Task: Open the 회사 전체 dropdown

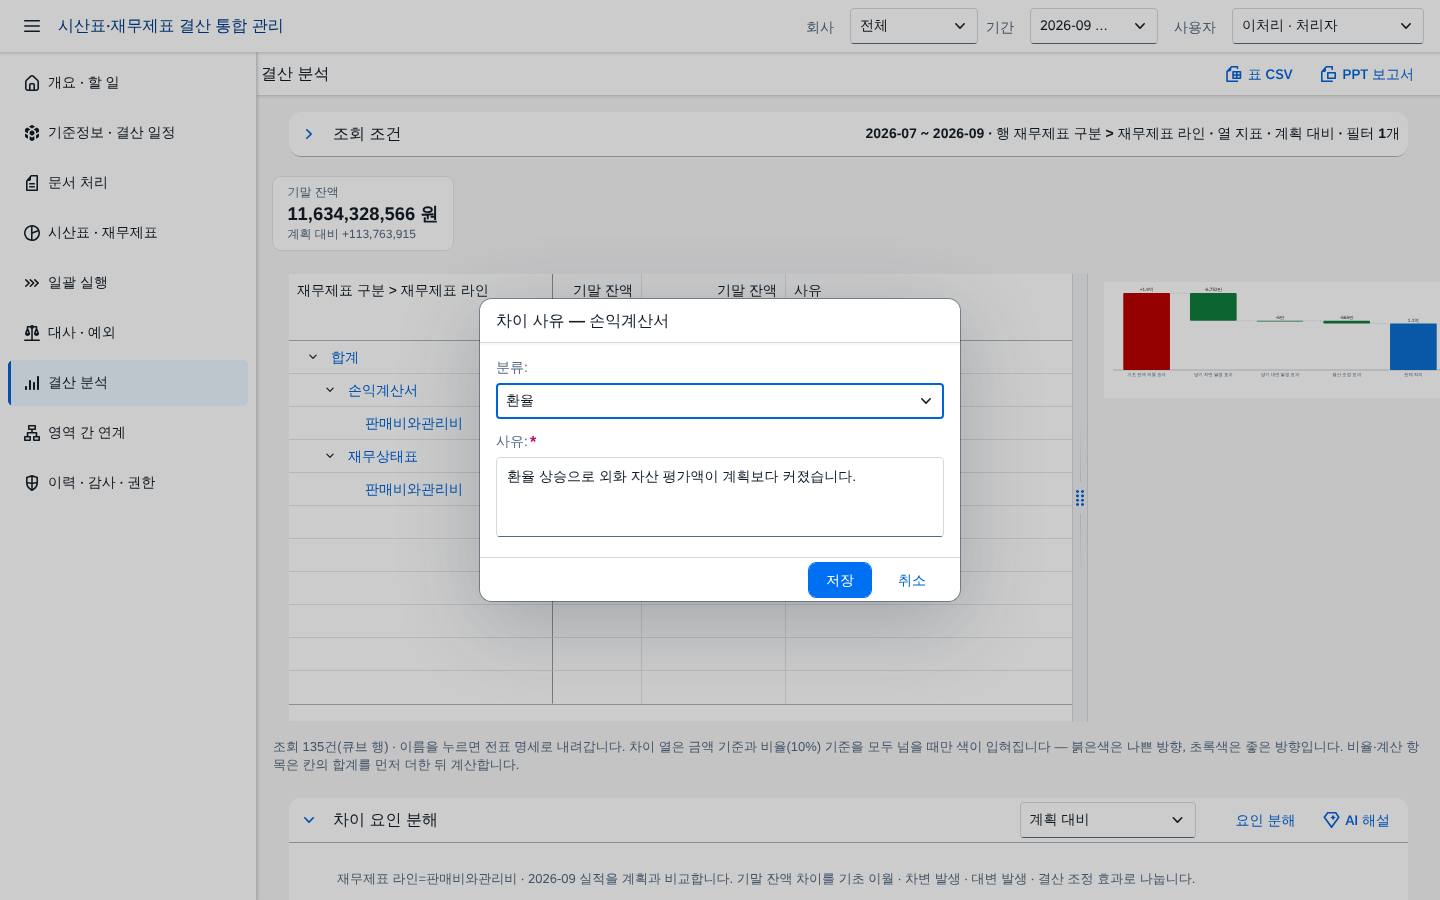Action: tap(913, 26)
